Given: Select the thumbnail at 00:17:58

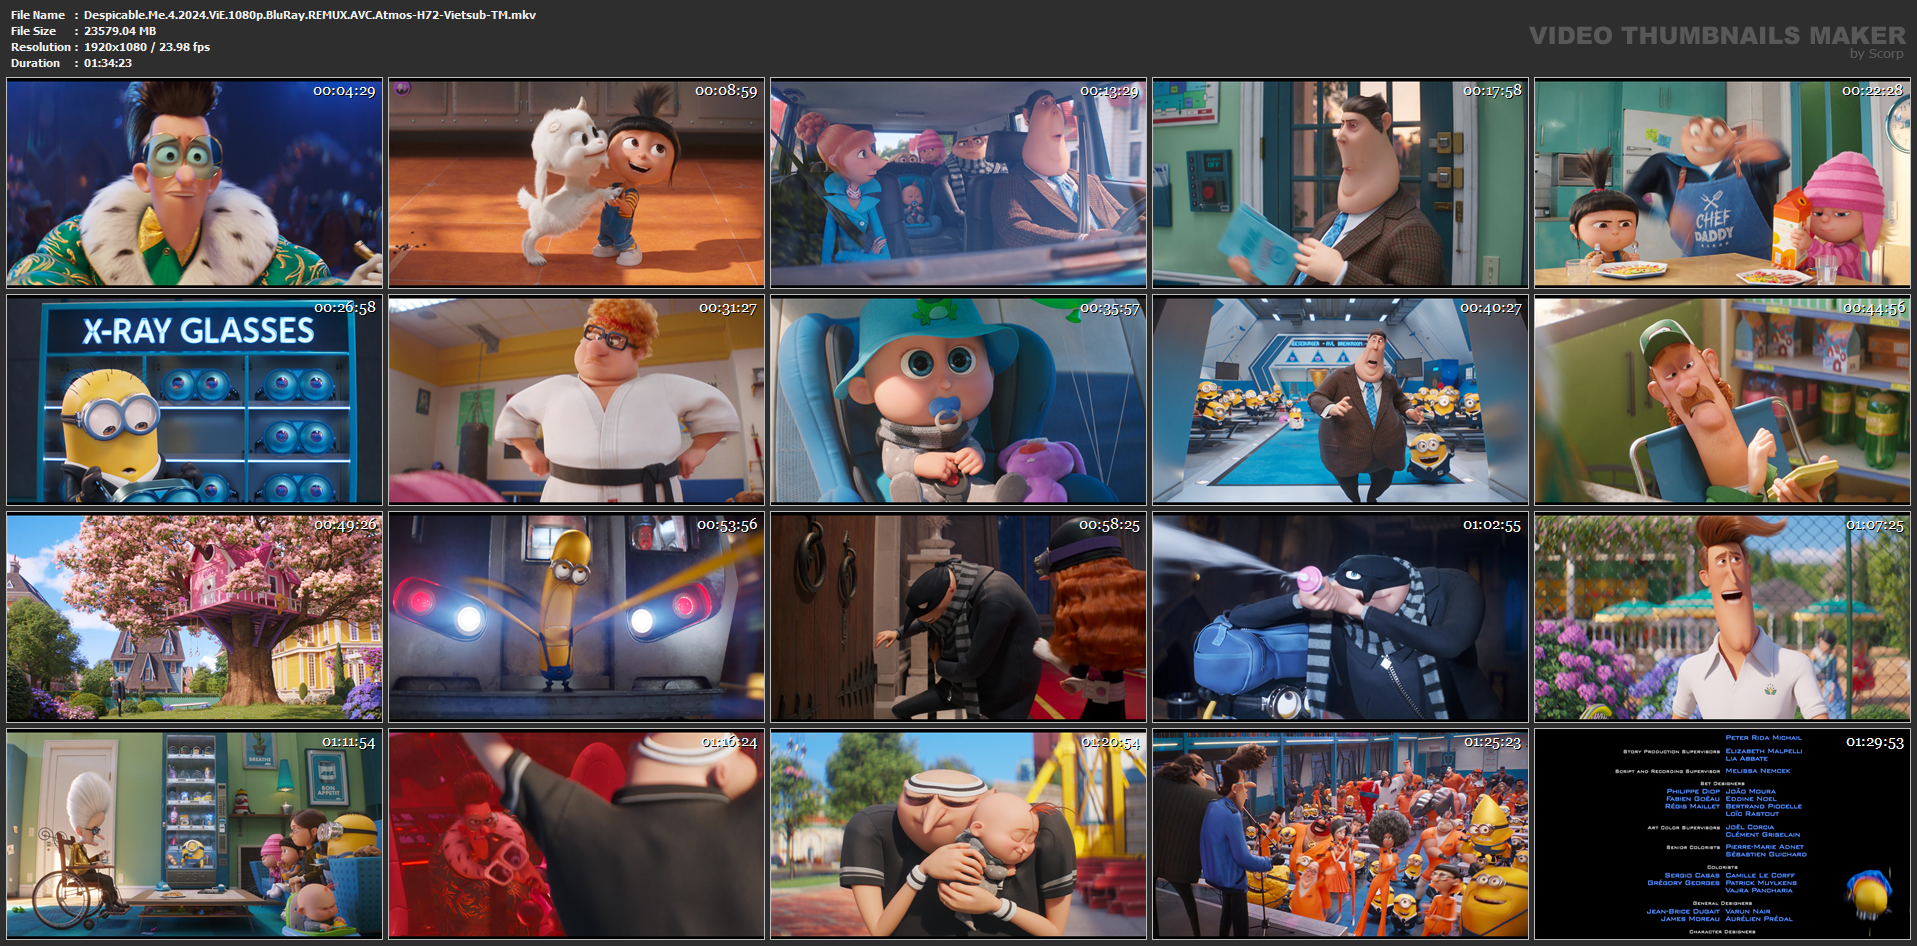Looking at the screenshot, I should 1341,184.
